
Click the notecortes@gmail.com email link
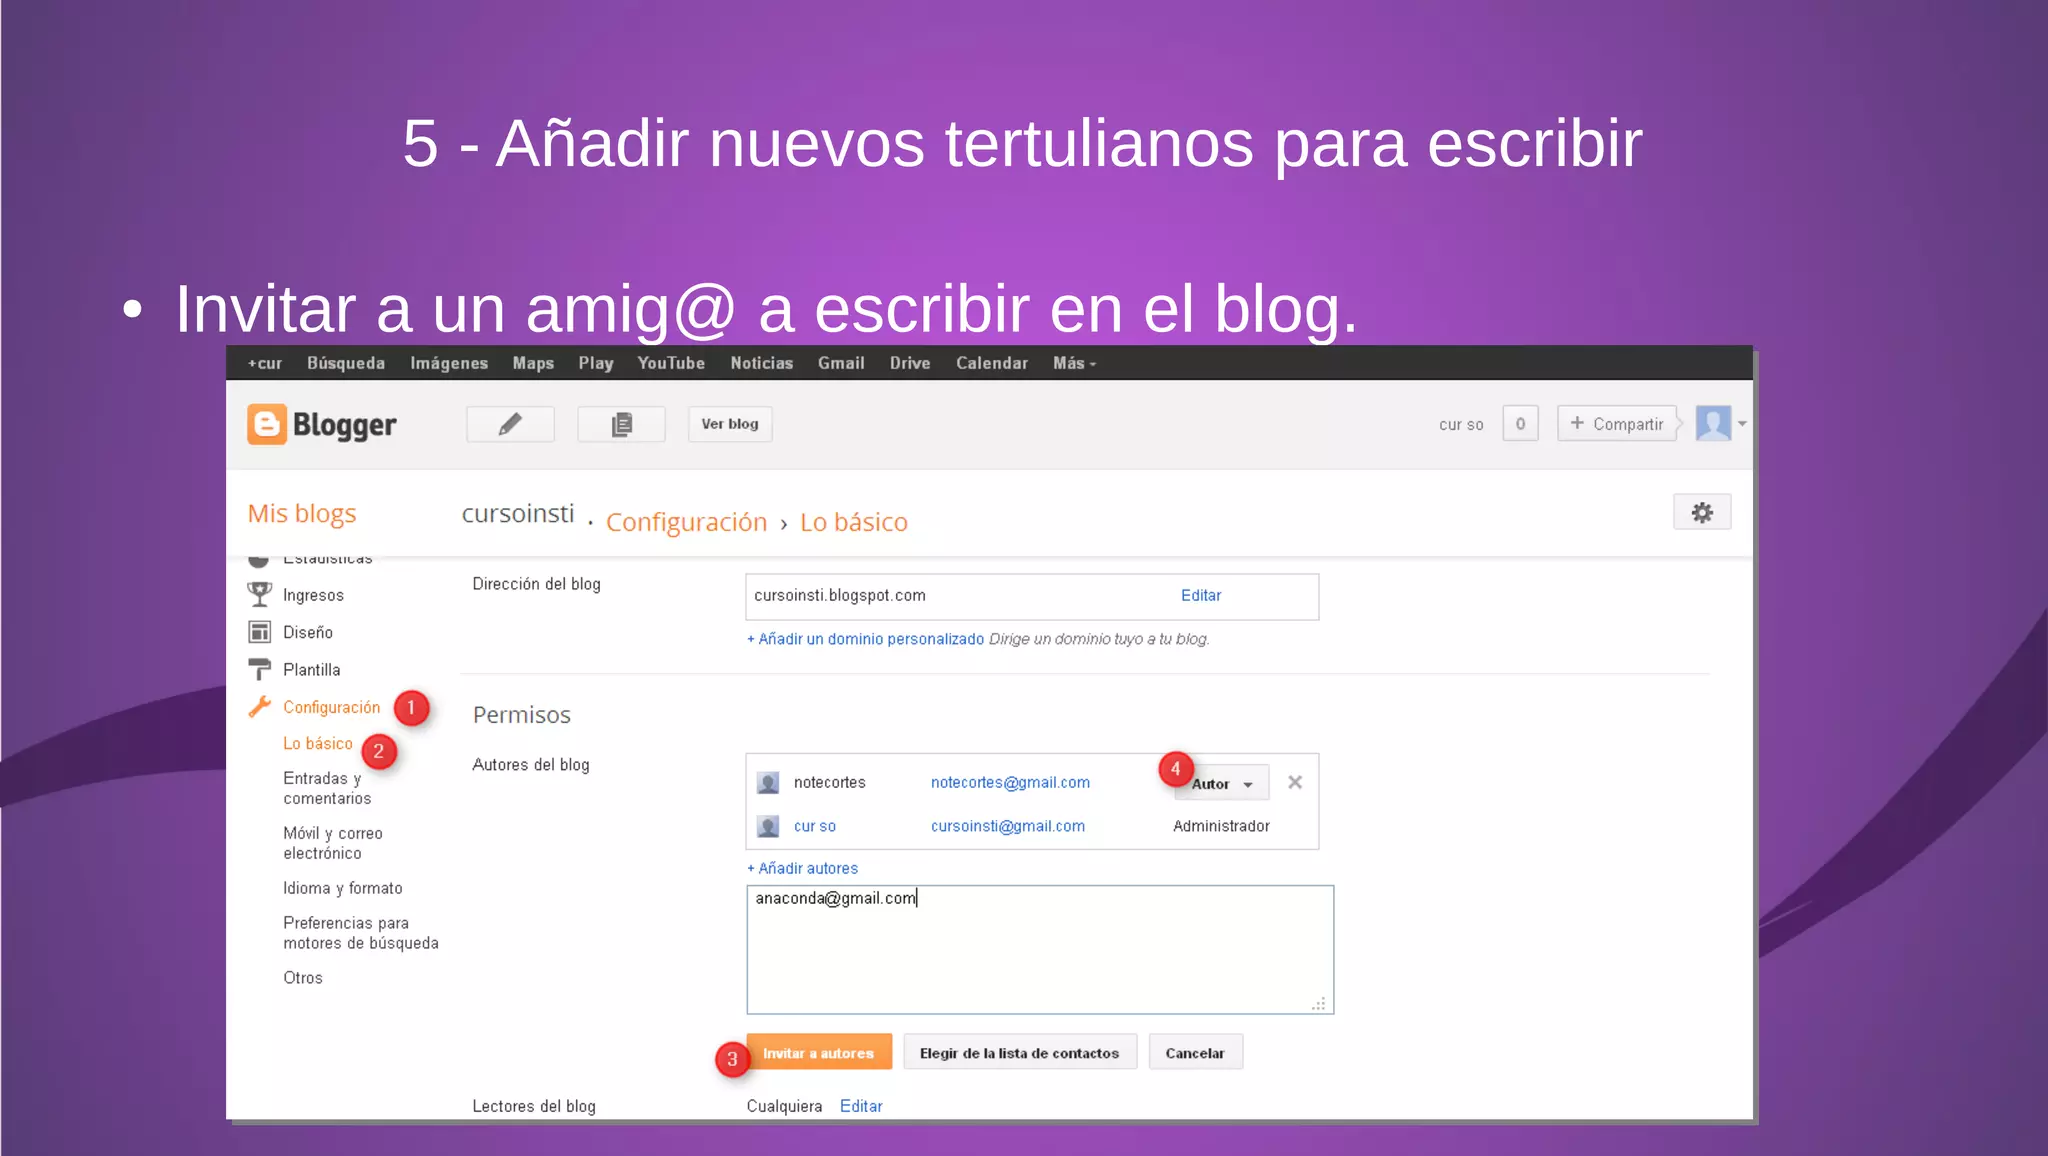tap(1010, 782)
